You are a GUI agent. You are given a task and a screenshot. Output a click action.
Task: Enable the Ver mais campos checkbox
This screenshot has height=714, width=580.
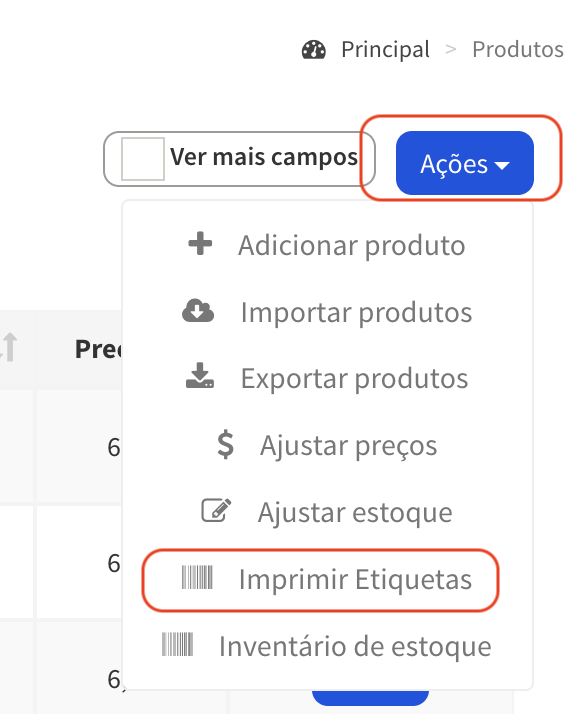[x=142, y=159]
